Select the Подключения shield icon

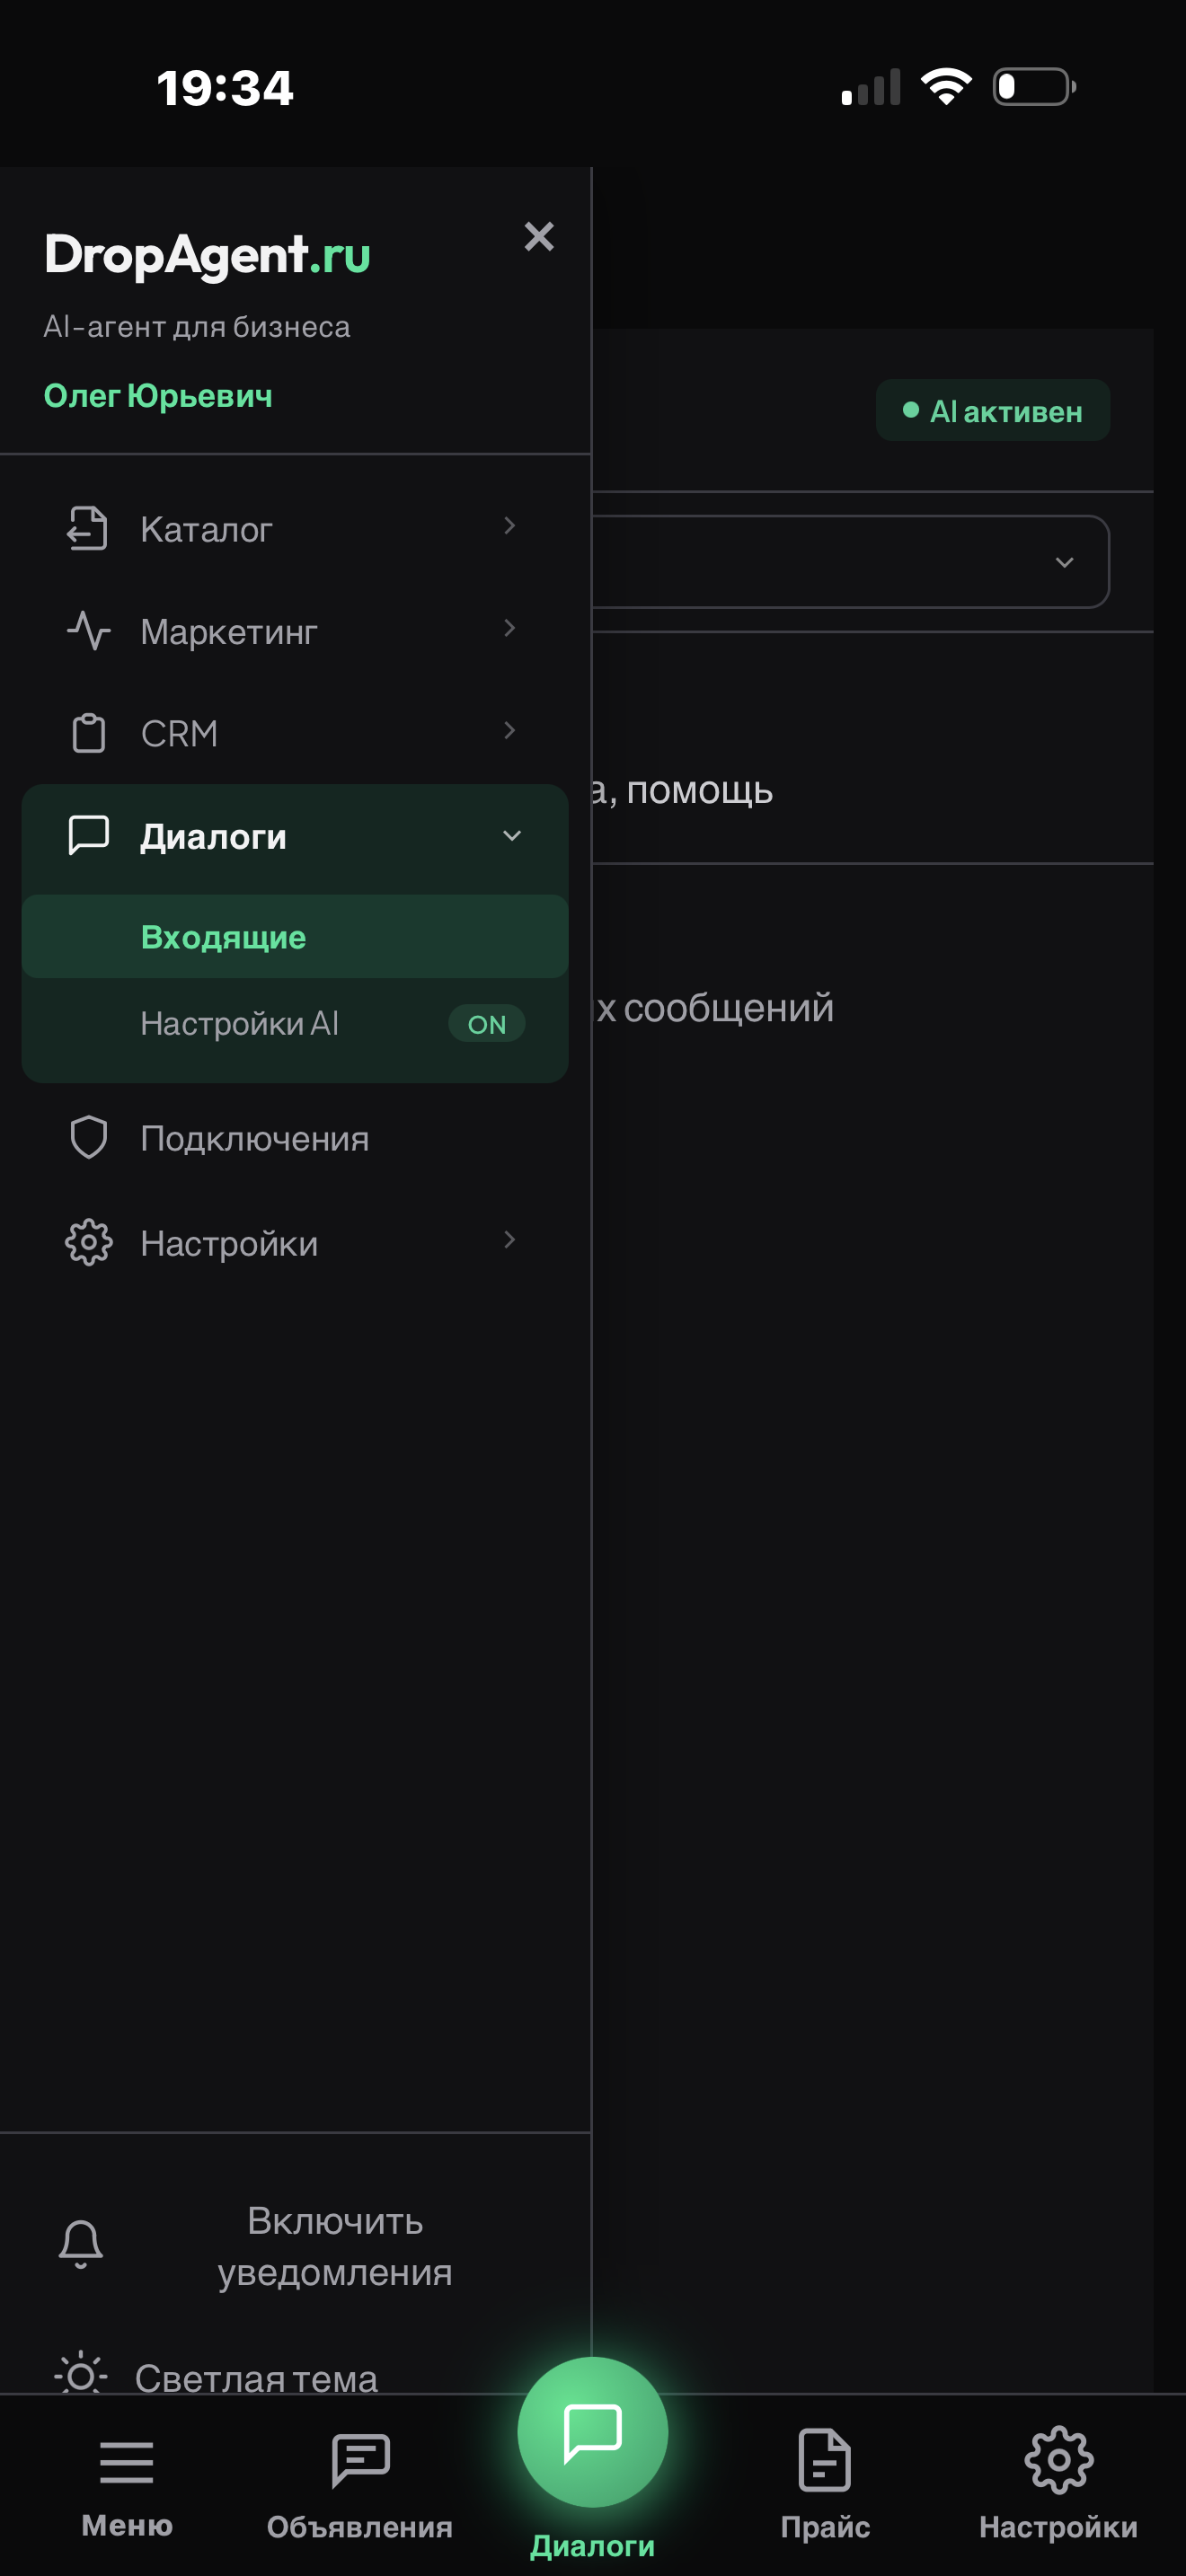88,1137
